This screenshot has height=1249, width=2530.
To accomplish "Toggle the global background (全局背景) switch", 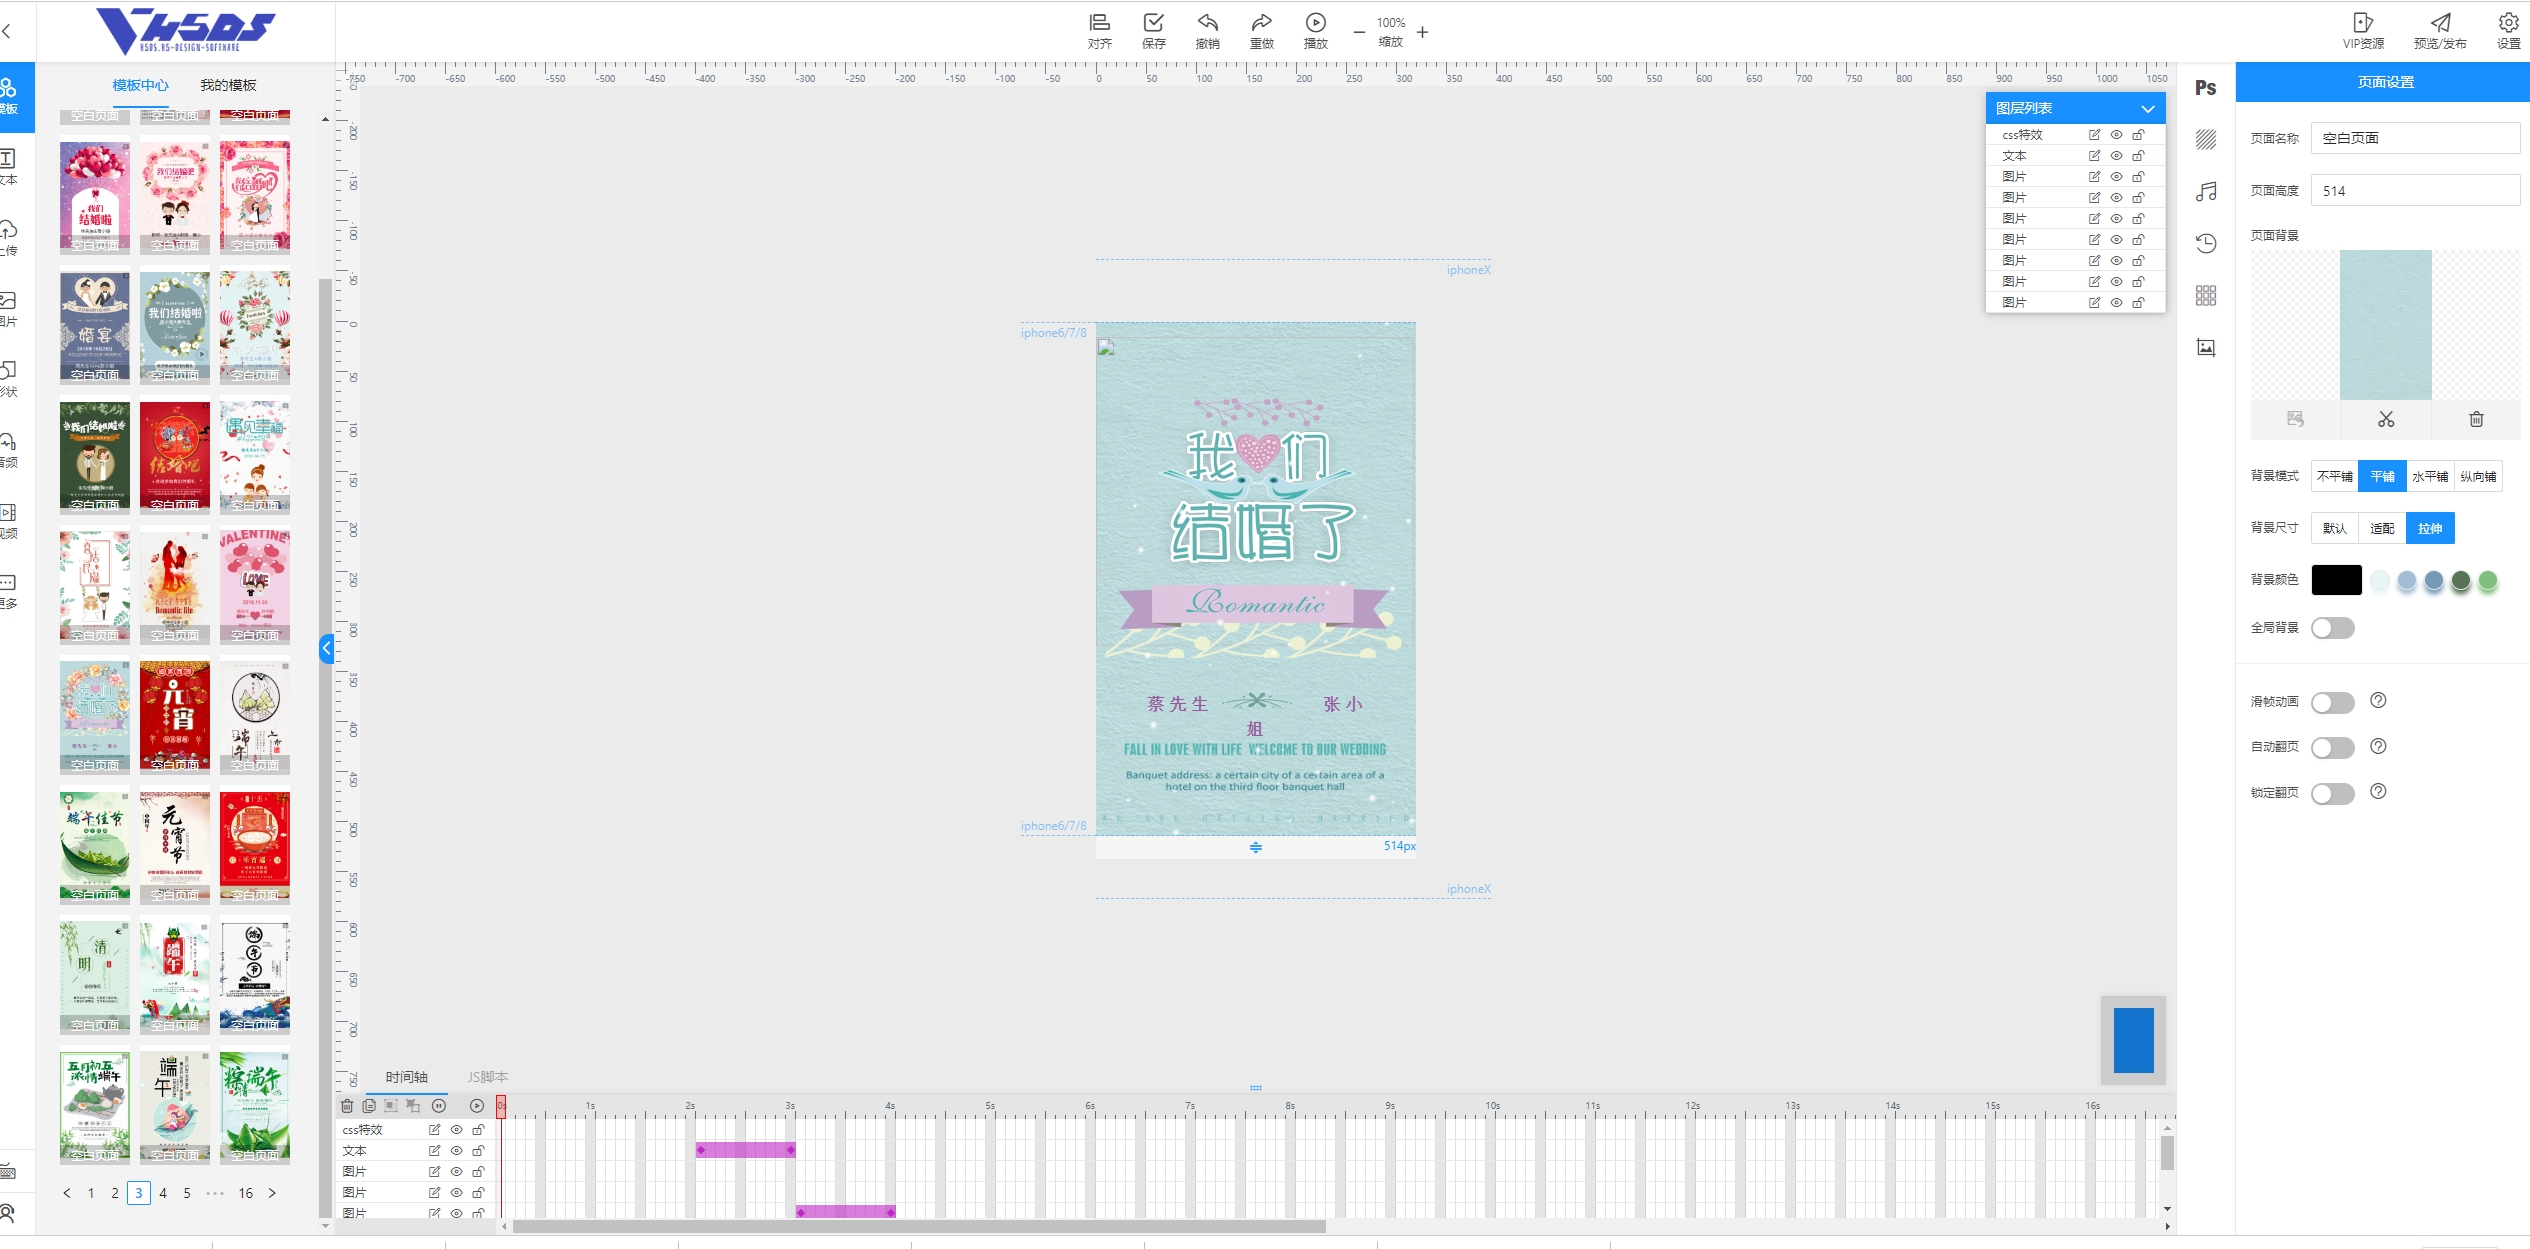I will coord(2332,628).
